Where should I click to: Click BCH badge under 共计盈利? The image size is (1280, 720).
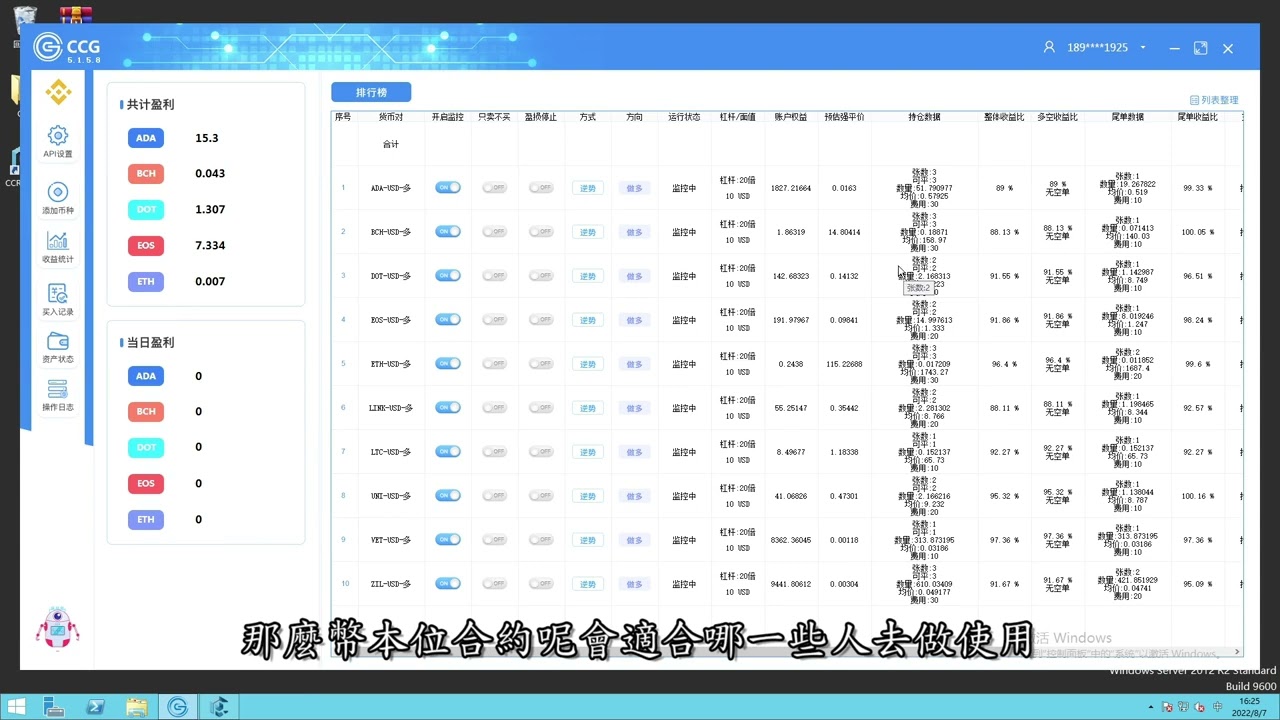point(146,173)
